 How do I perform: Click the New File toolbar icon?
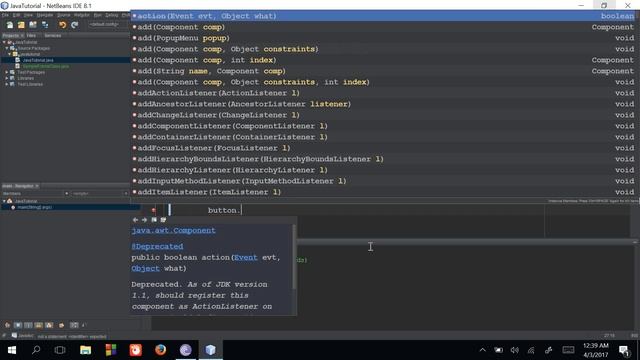pos(9,25)
